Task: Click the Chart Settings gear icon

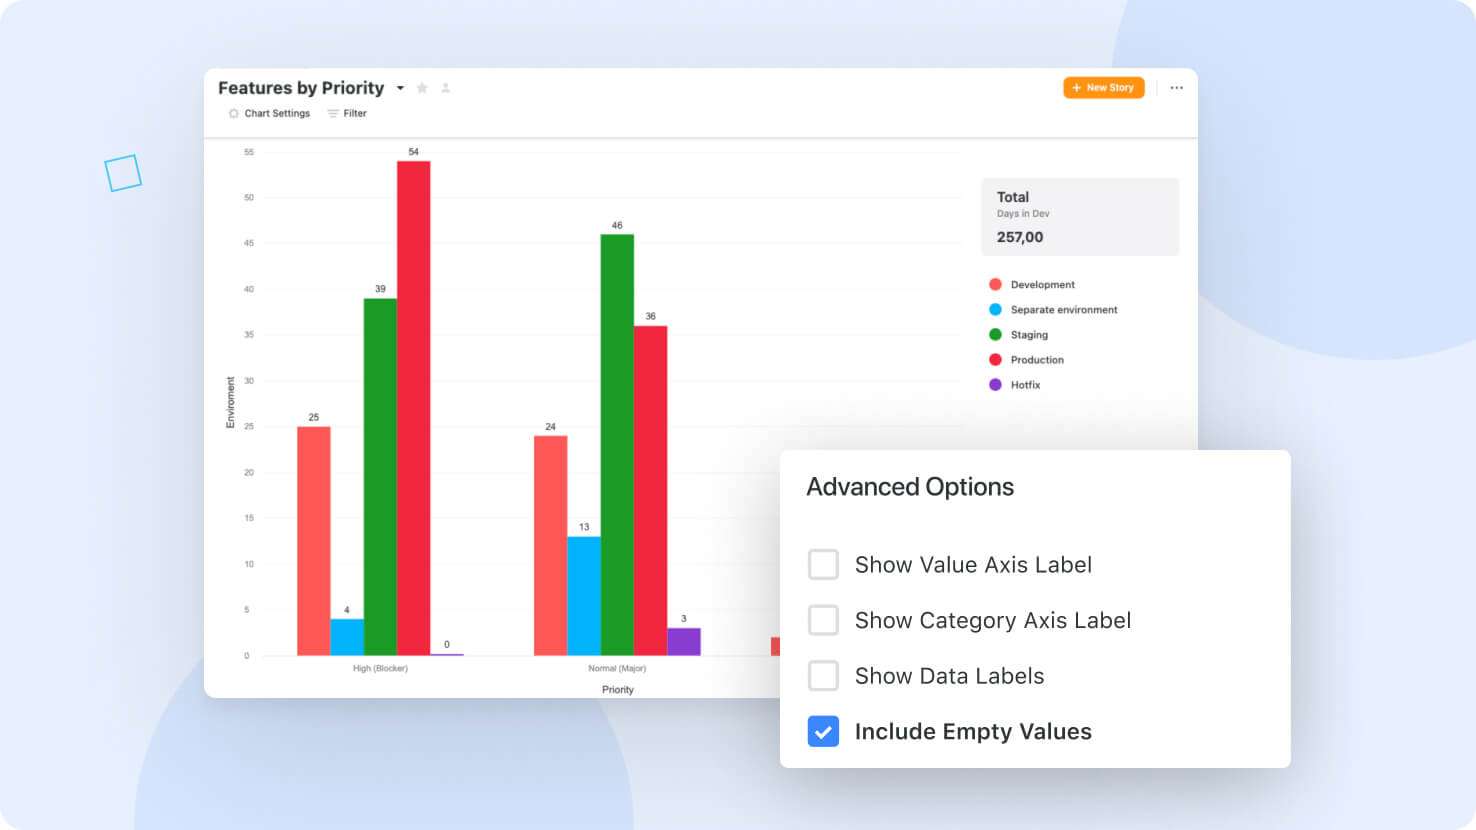Action: point(234,113)
